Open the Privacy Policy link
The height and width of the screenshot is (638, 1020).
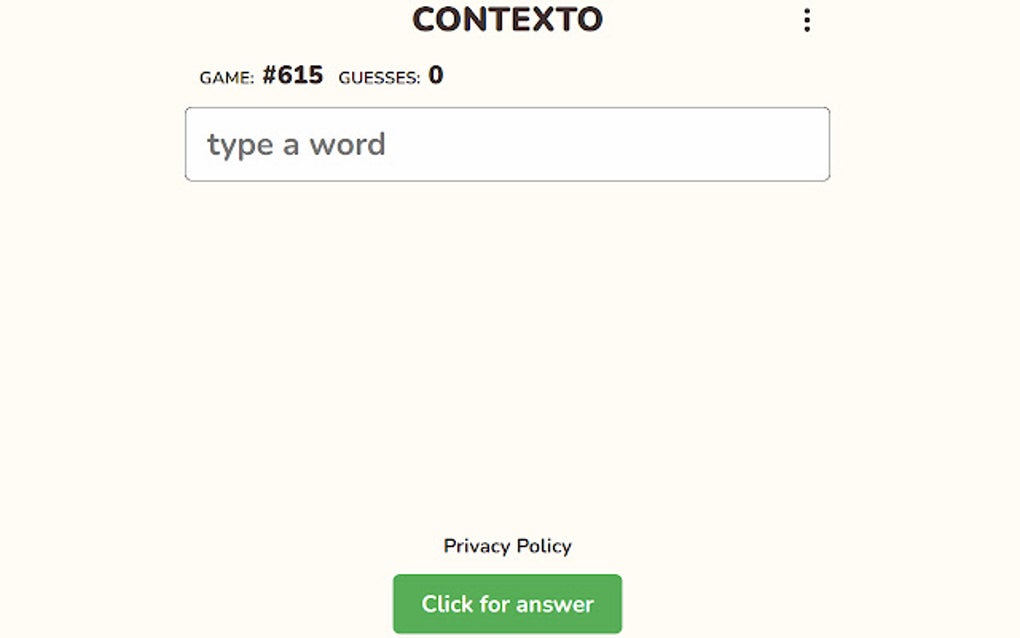pos(507,546)
